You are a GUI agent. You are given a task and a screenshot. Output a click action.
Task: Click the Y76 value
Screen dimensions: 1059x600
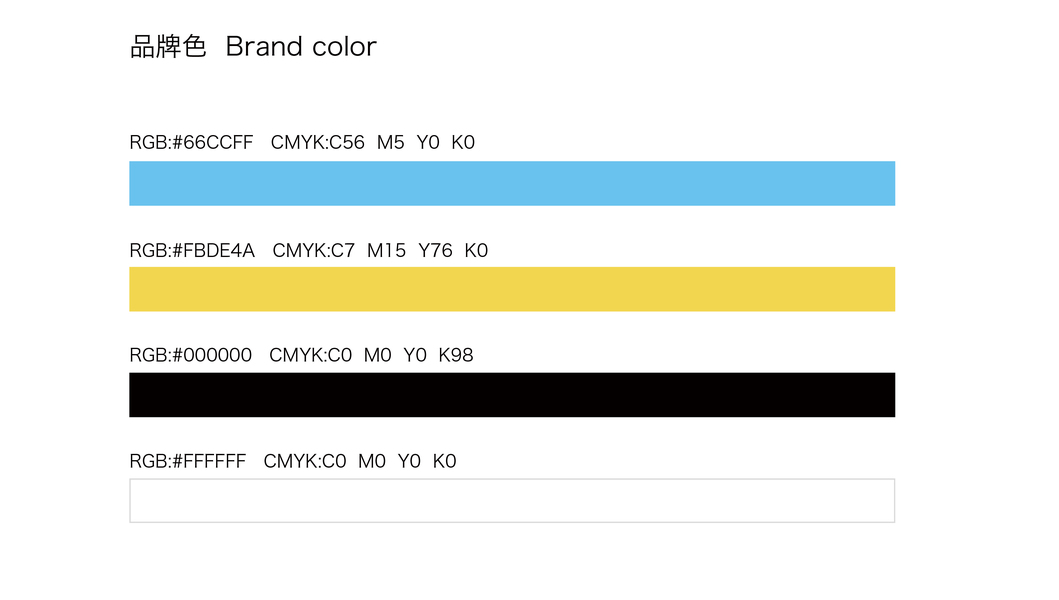click(435, 250)
